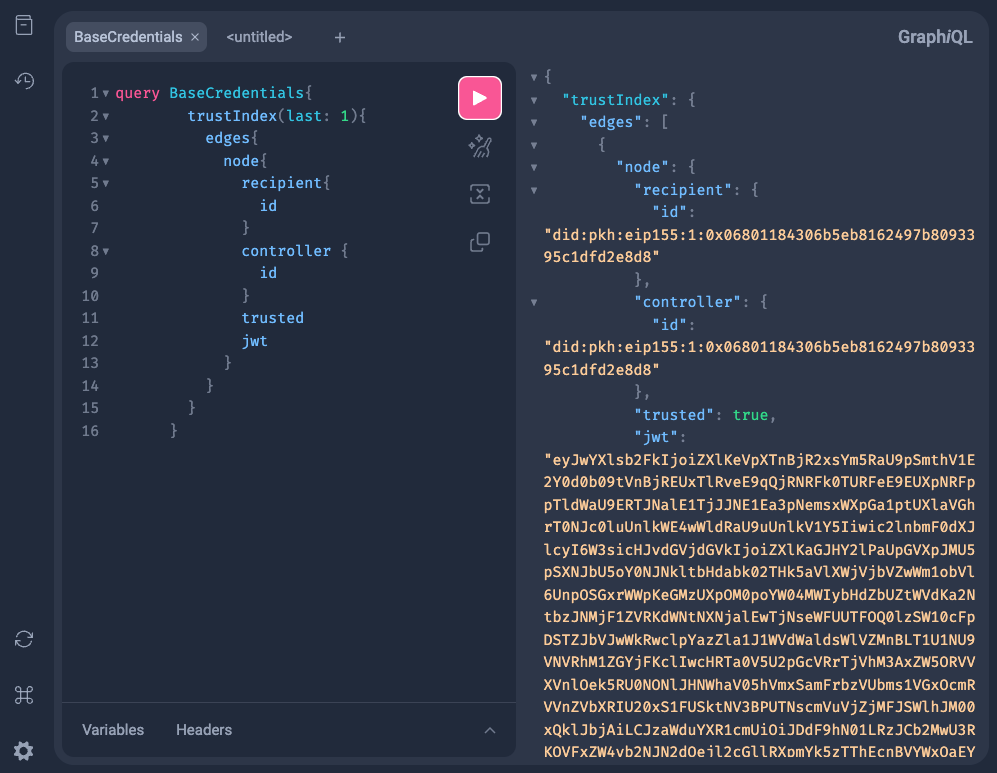Collapse "controller" object in the response pane

[534, 303]
